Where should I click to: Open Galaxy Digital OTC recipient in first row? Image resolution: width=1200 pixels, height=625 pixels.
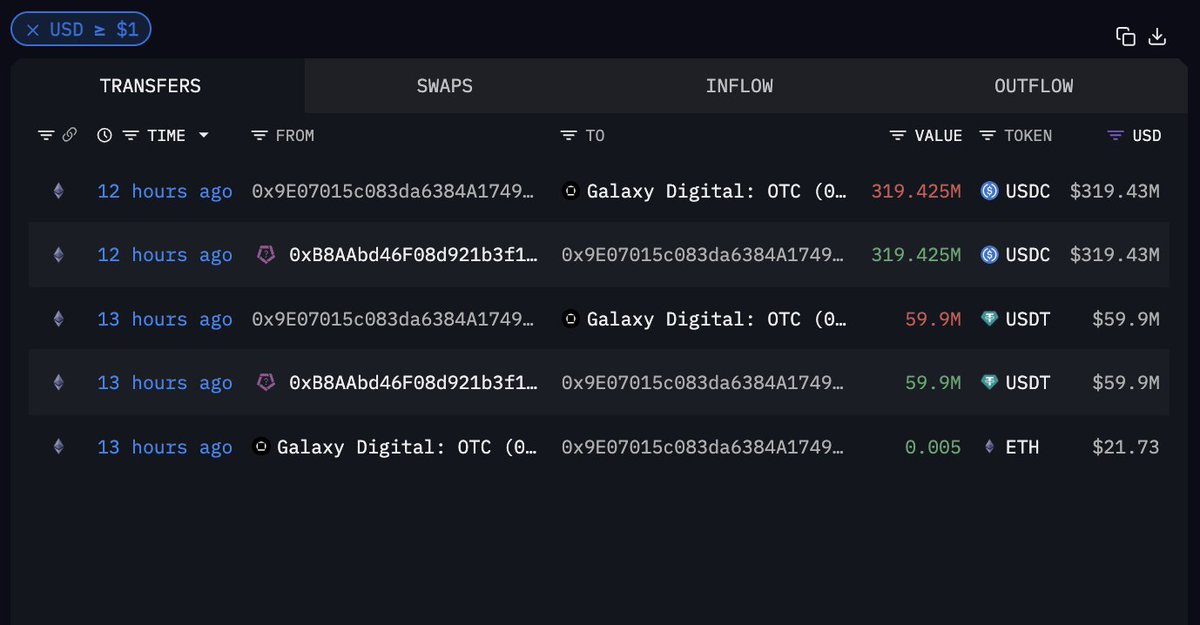pyautogui.click(x=717, y=191)
